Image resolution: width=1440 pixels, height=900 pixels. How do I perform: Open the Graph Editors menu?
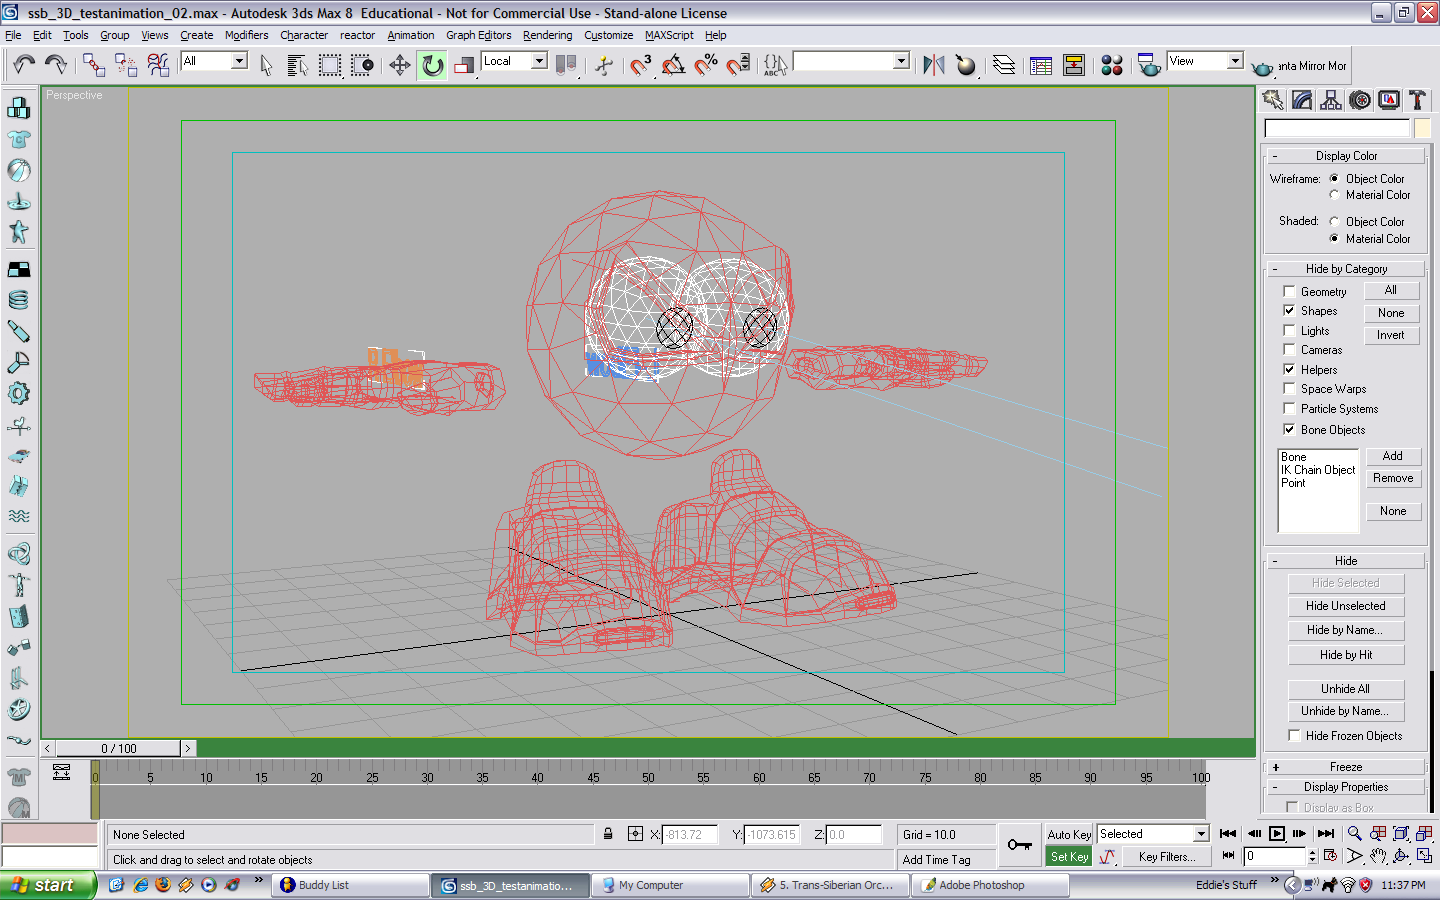[x=478, y=35]
